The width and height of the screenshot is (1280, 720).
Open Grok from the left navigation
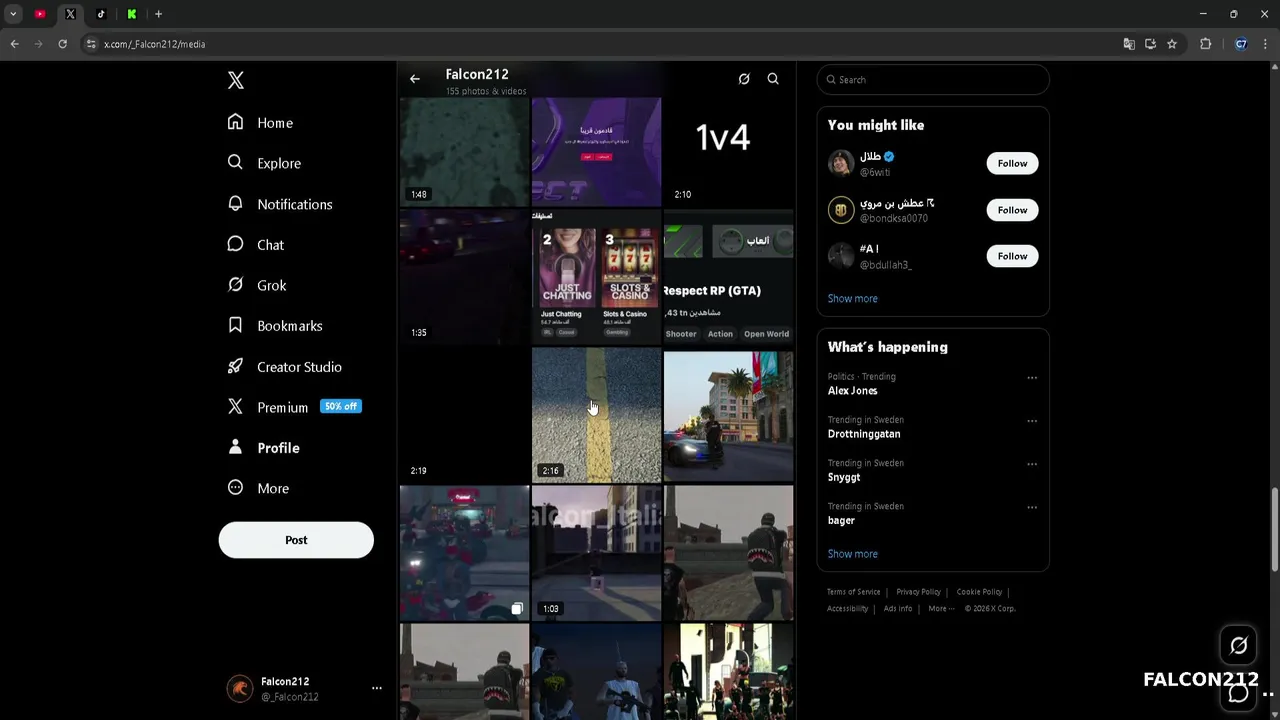(257, 285)
